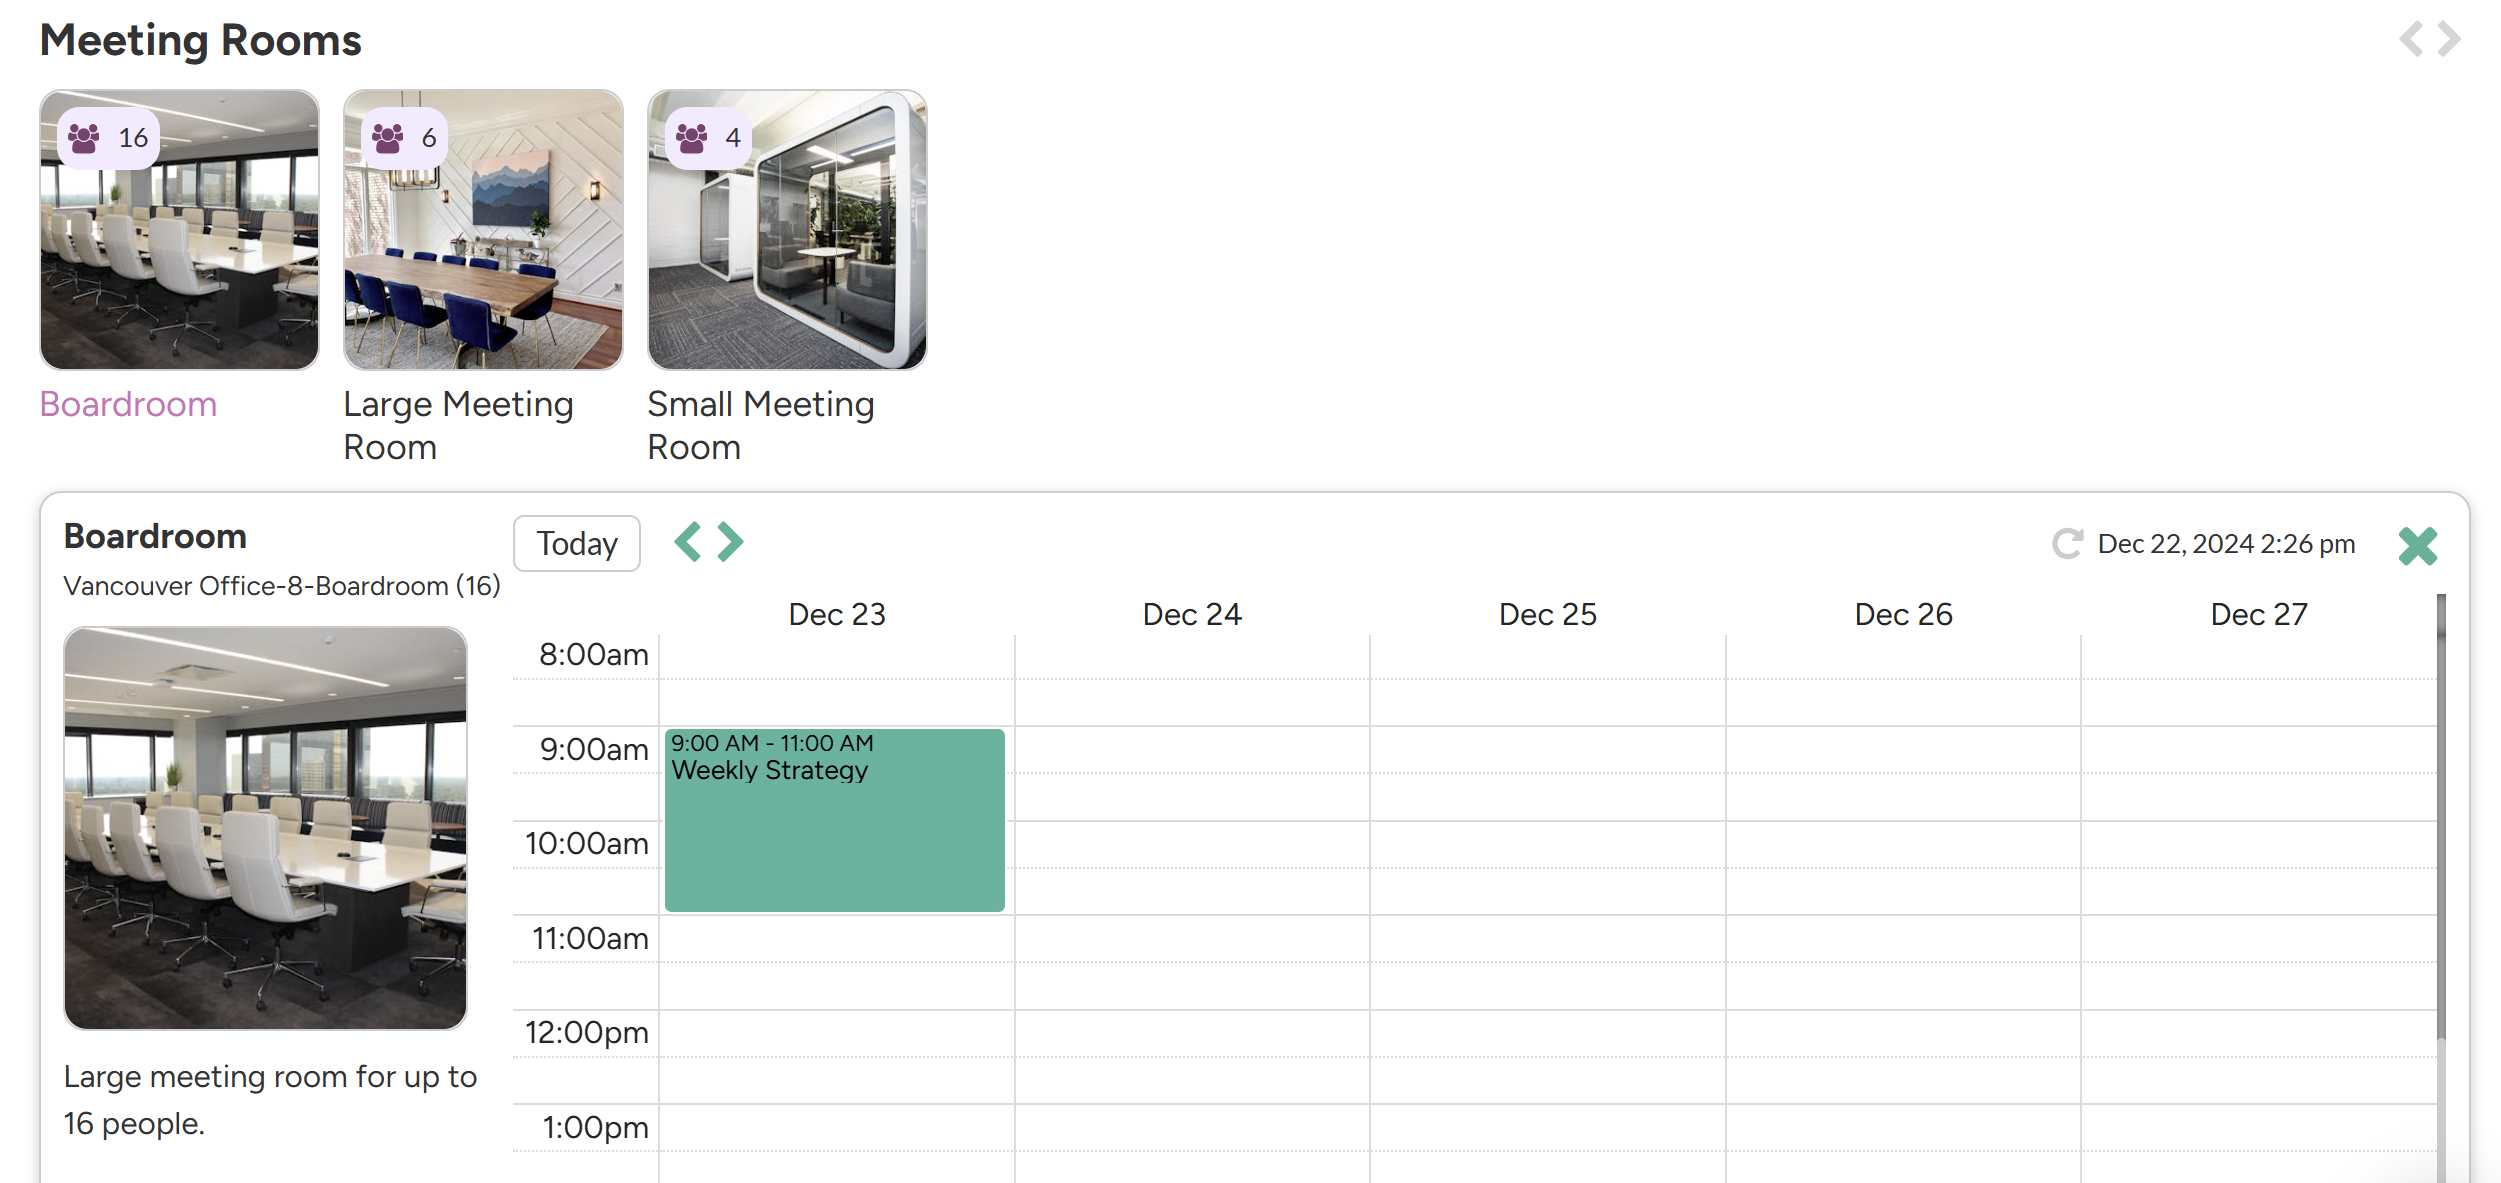The width and height of the screenshot is (2501, 1183).
Task: Open the Weekly Strategy calendar event
Action: 834,820
